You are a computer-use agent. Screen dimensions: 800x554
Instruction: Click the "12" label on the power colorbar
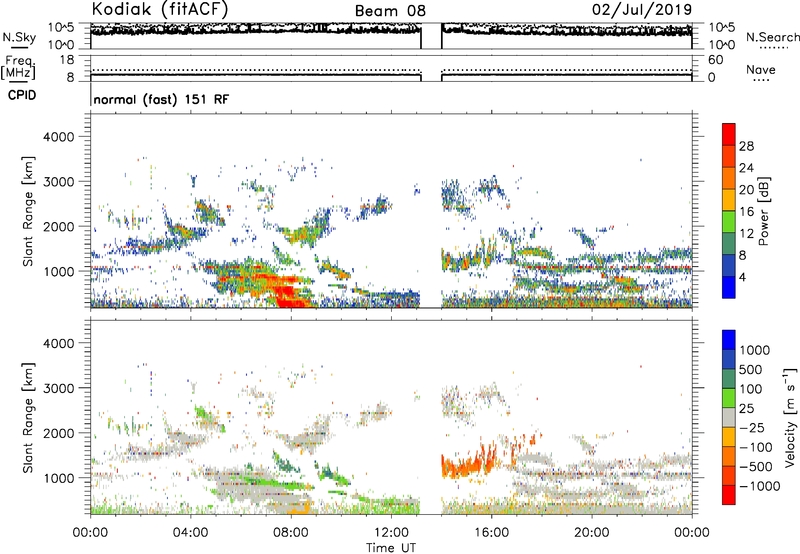pos(746,234)
